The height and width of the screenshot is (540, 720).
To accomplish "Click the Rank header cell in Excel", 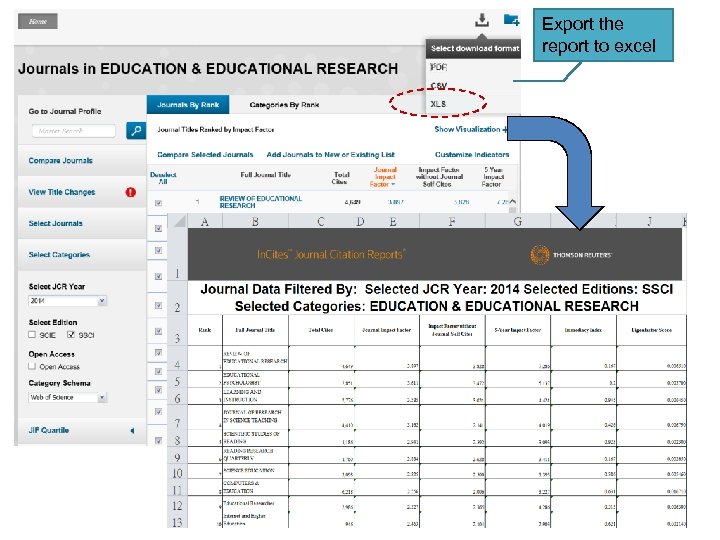I will [205, 330].
